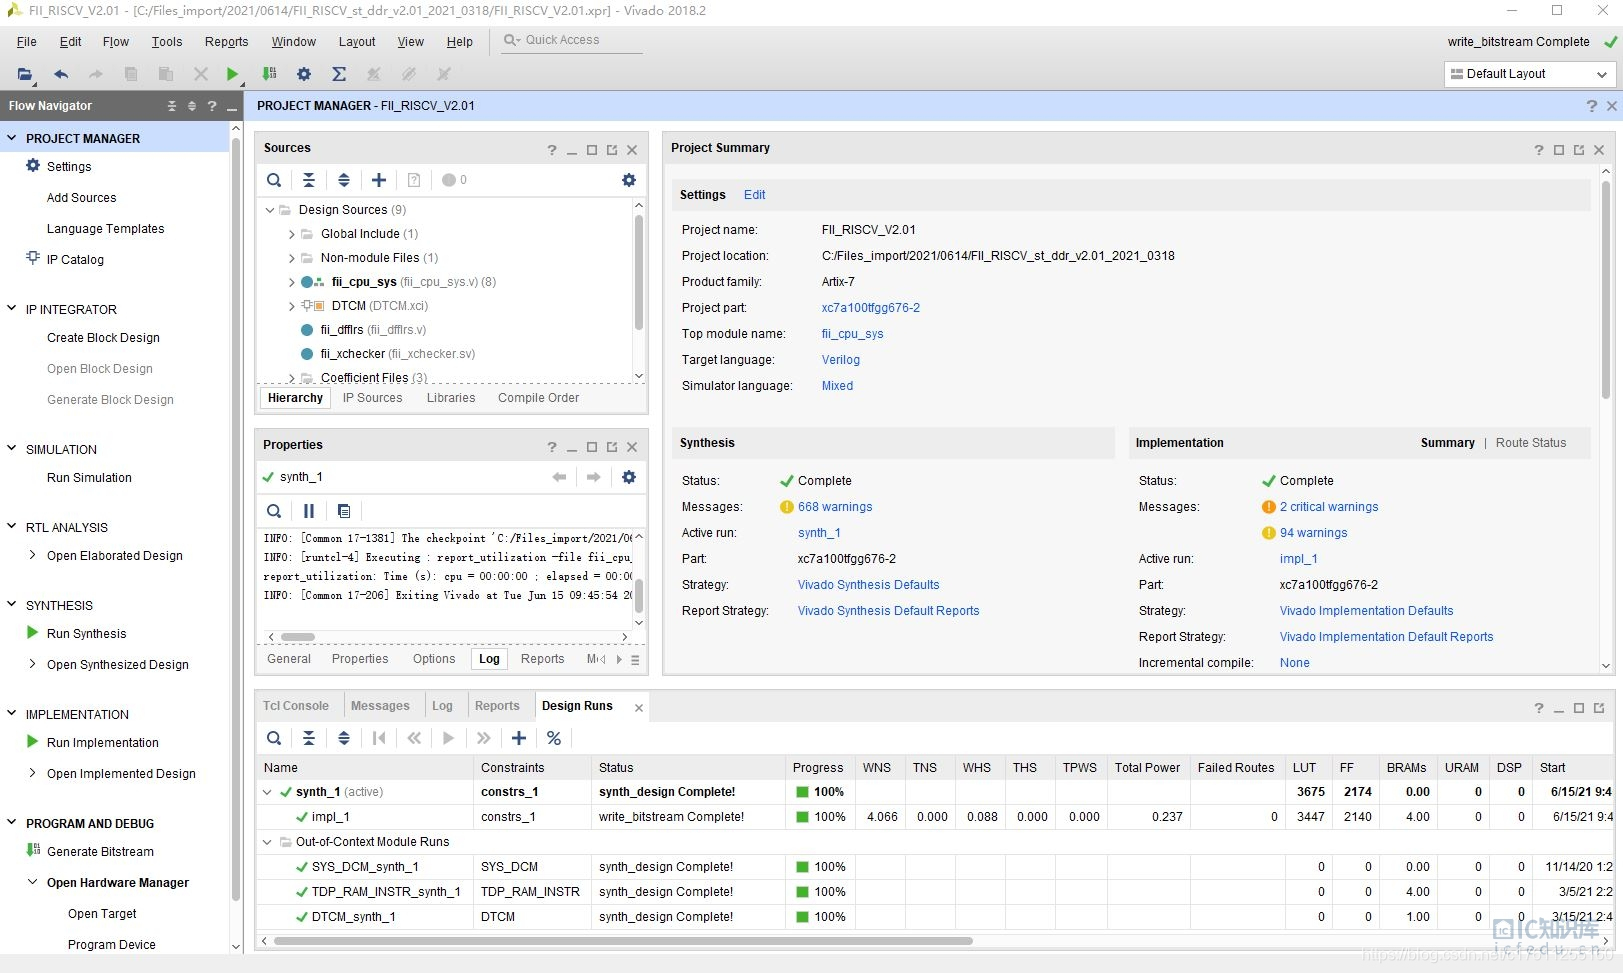Switch to Messages tab
Viewport: 1623px width, 973px height.
click(380, 706)
